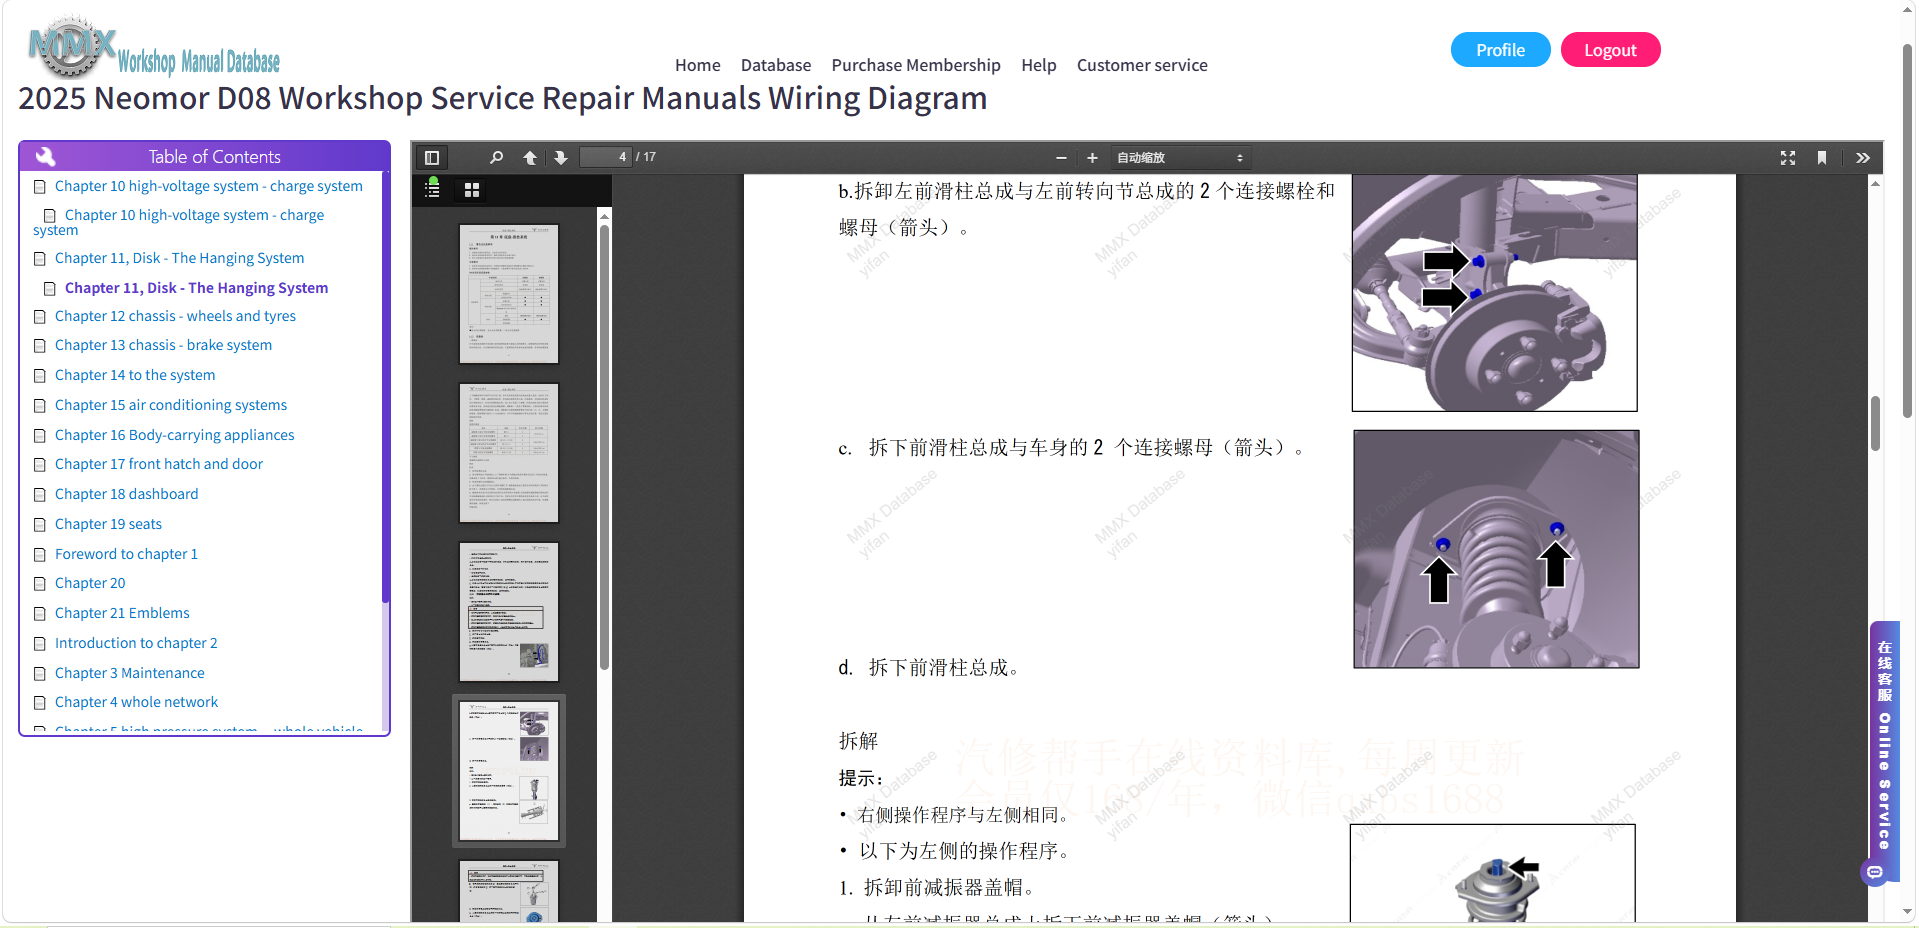The image size is (1919, 928).
Task: Click the Table of Contents header
Action: point(204,156)
